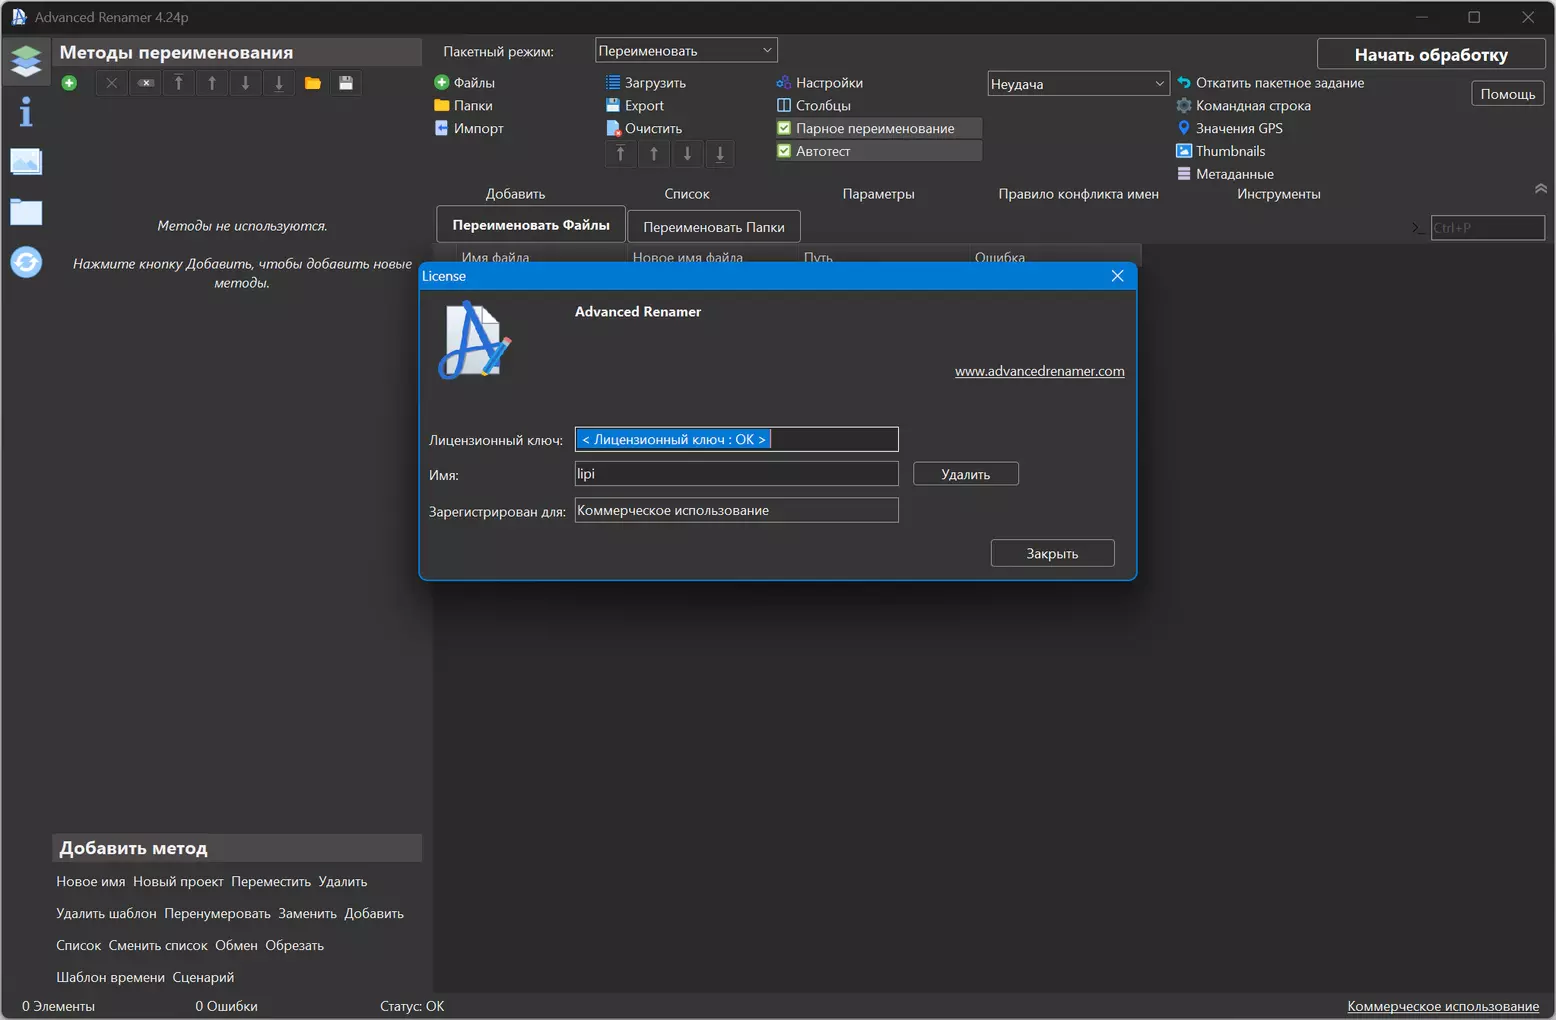
Task: Click the Зарегистрирован для field
Action: coord(737,510)
